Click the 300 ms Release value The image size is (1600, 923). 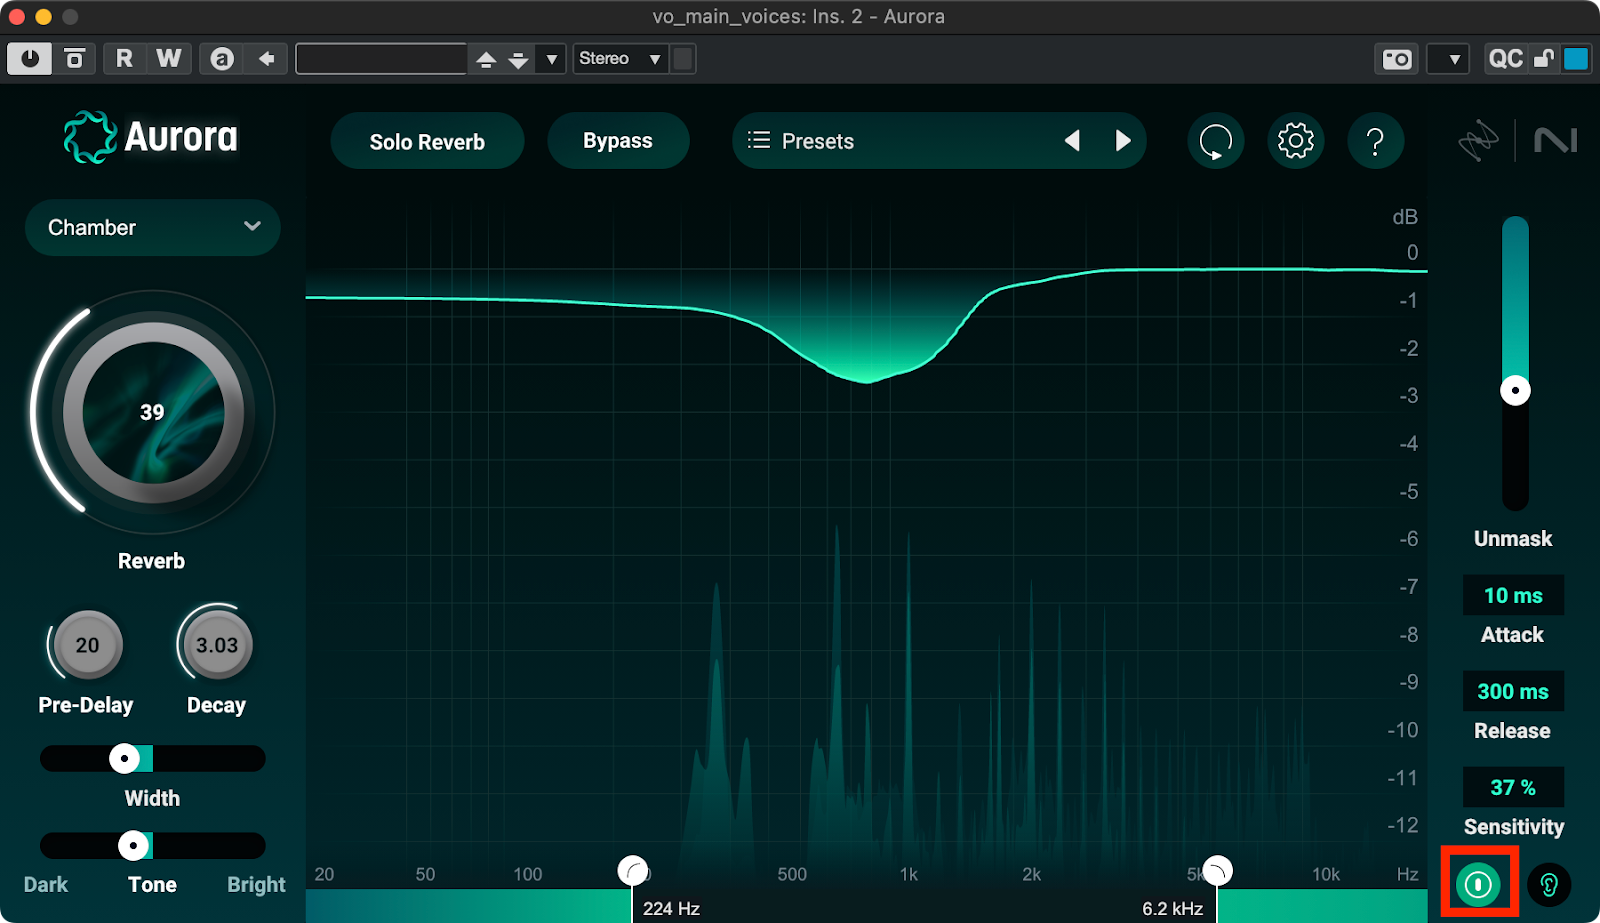click(x=1513, y=692)
